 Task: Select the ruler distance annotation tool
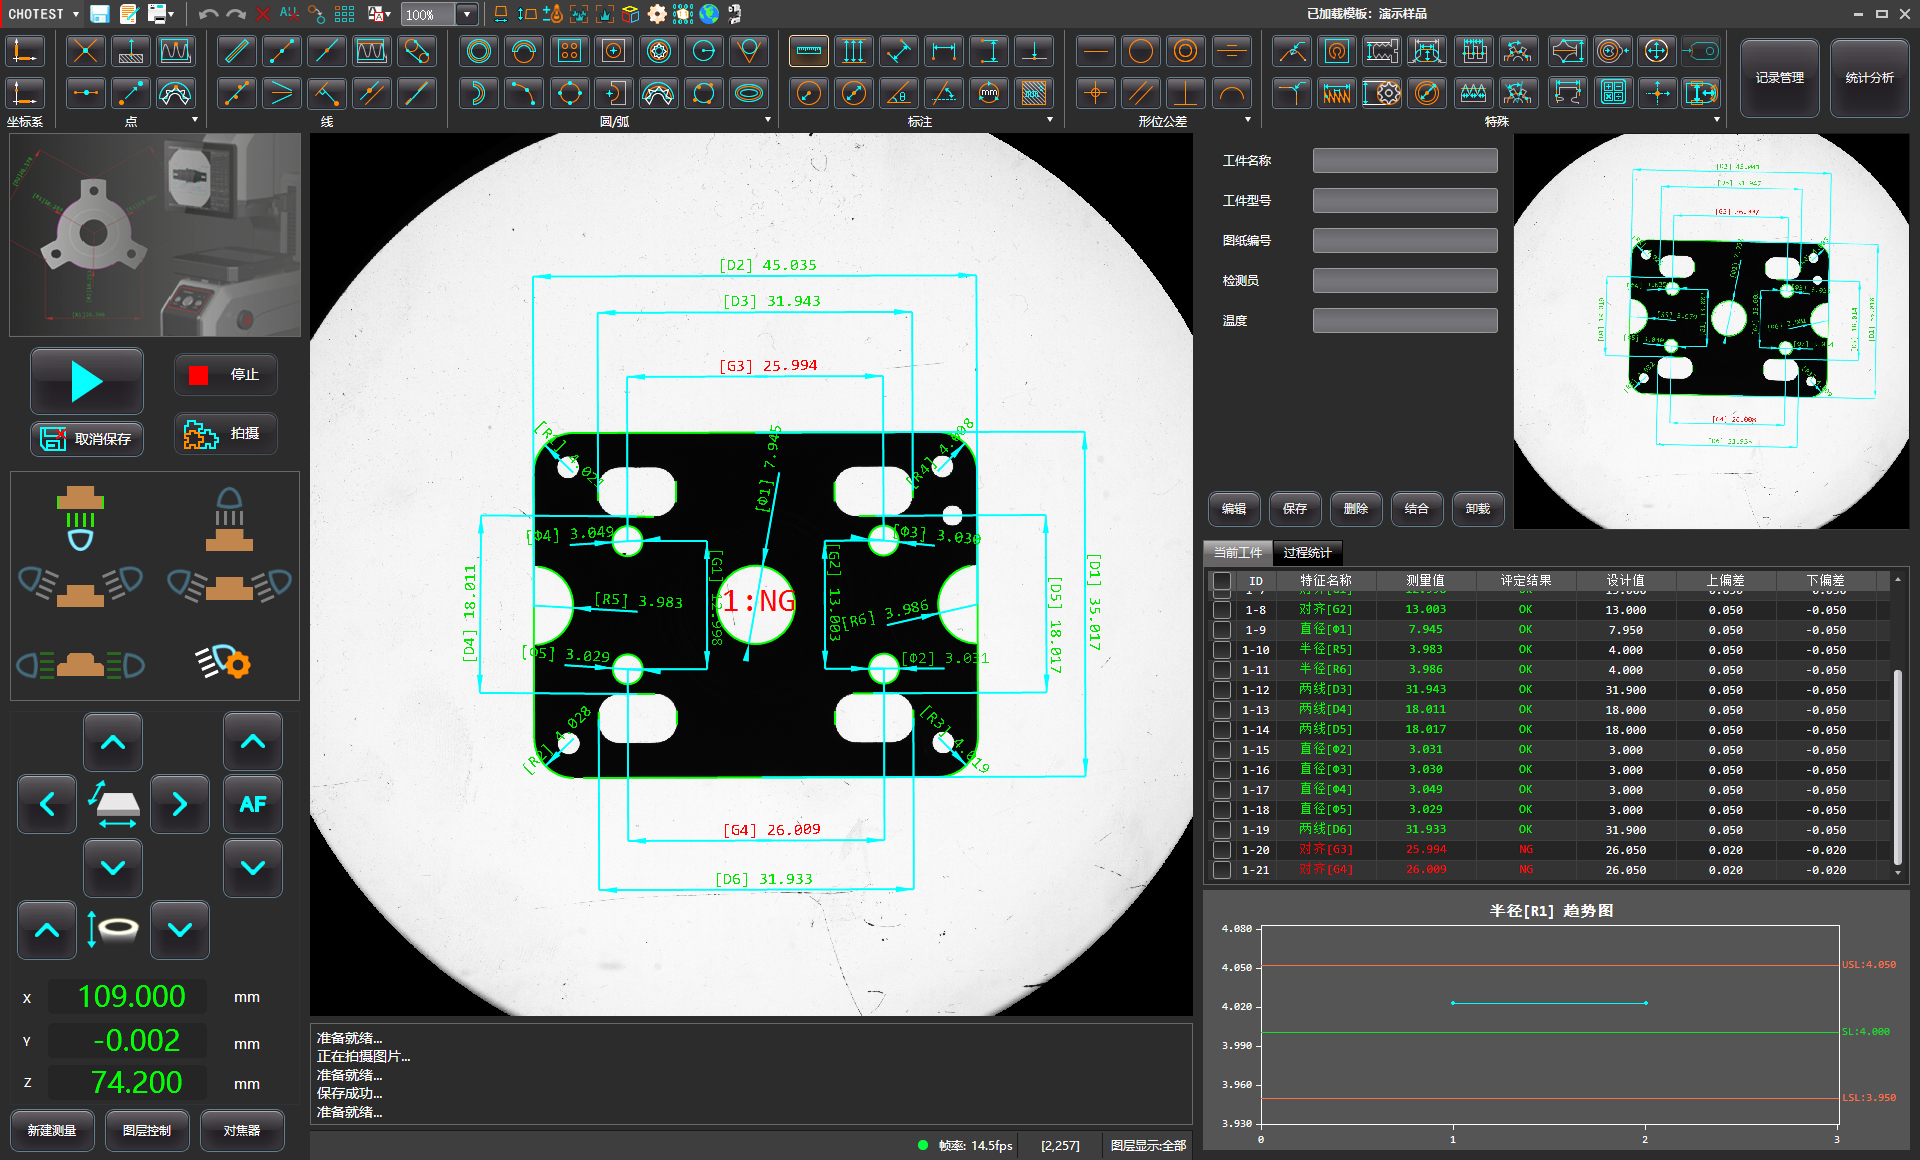(x=808, y=51)
